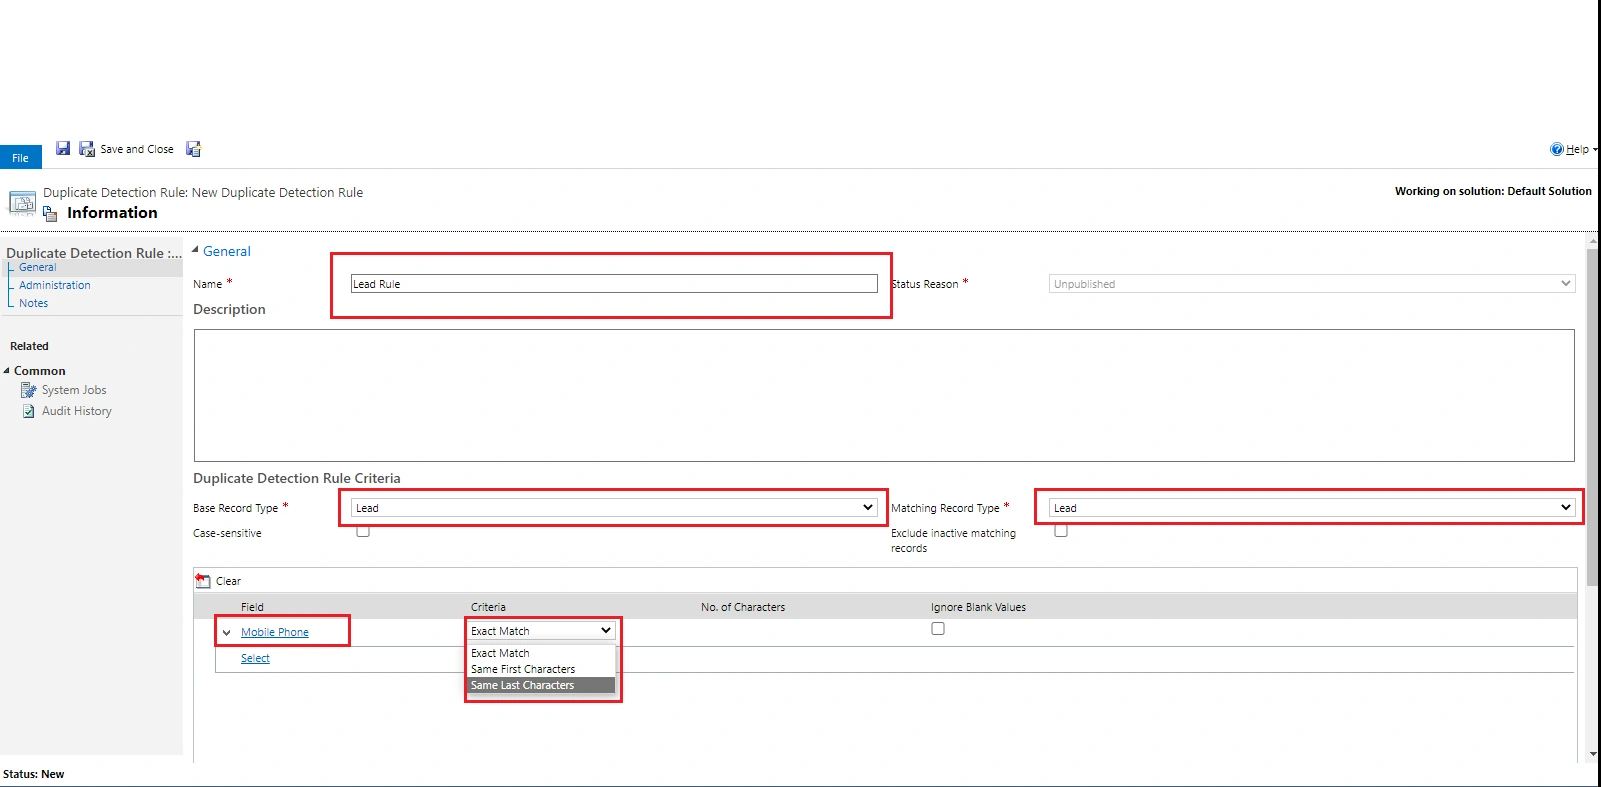Toggle the Case-sensitive checkbox

click(x=363, y=531)
